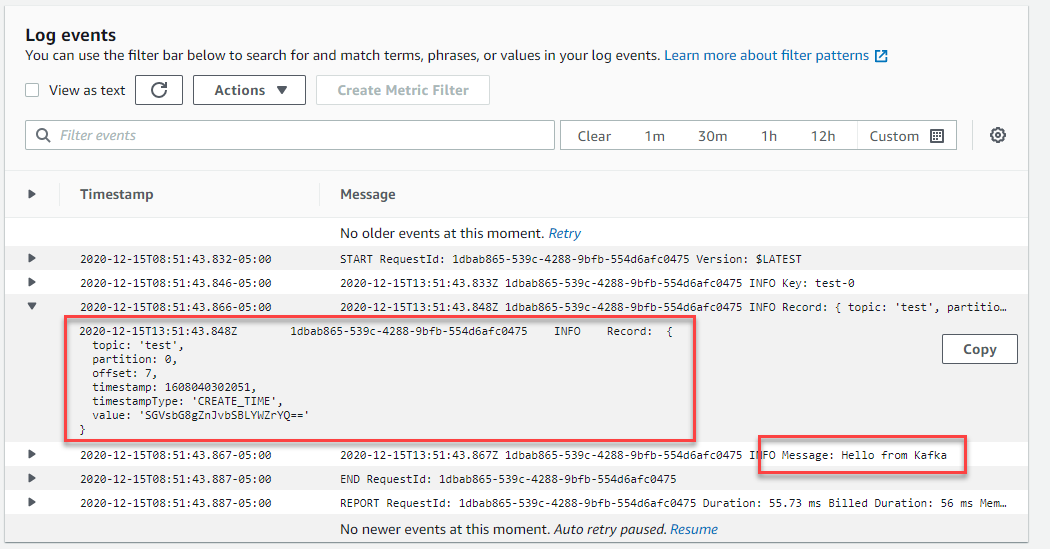Screen dimensions: 1050x549
Task: Select the 30m time range
Action: tap(712, 136)
